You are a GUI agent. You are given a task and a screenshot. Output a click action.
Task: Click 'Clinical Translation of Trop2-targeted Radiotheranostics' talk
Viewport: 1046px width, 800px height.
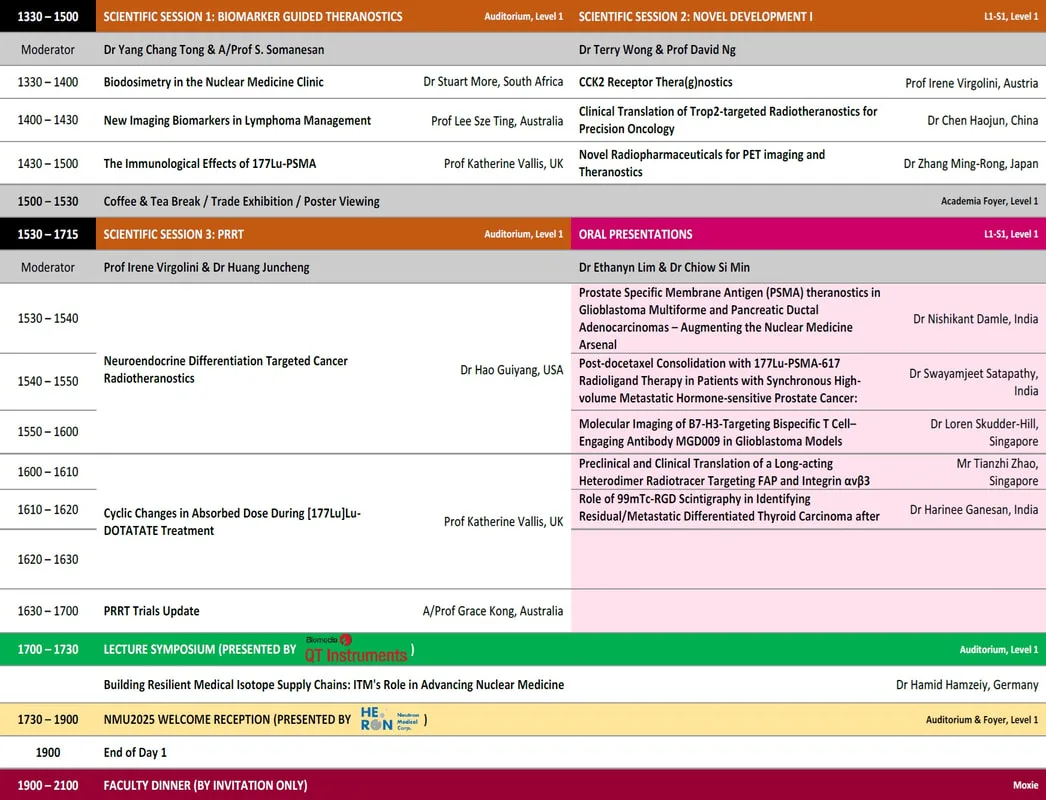(x=728, y=120)
